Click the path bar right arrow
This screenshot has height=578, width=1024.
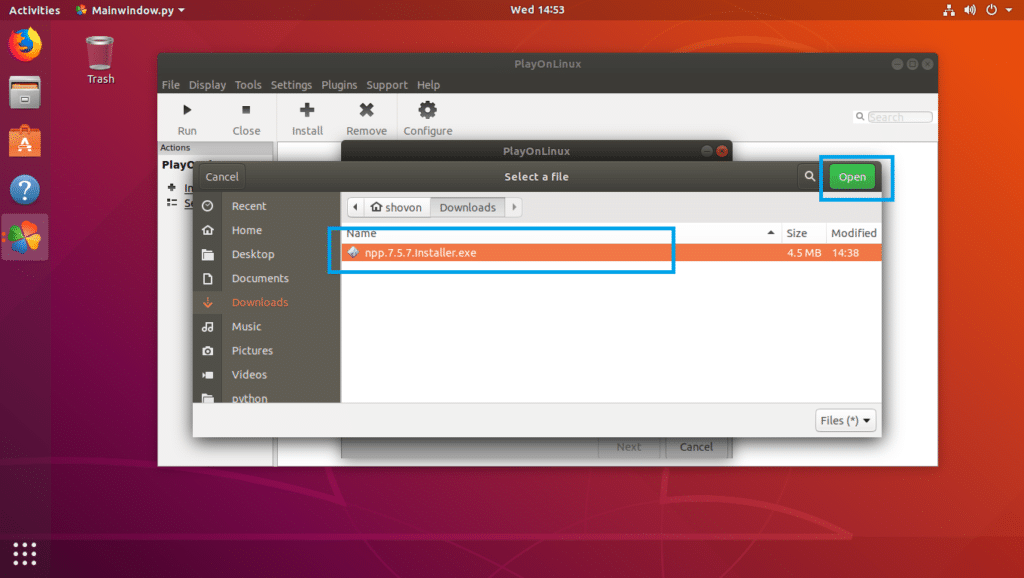tap(514, 207)
